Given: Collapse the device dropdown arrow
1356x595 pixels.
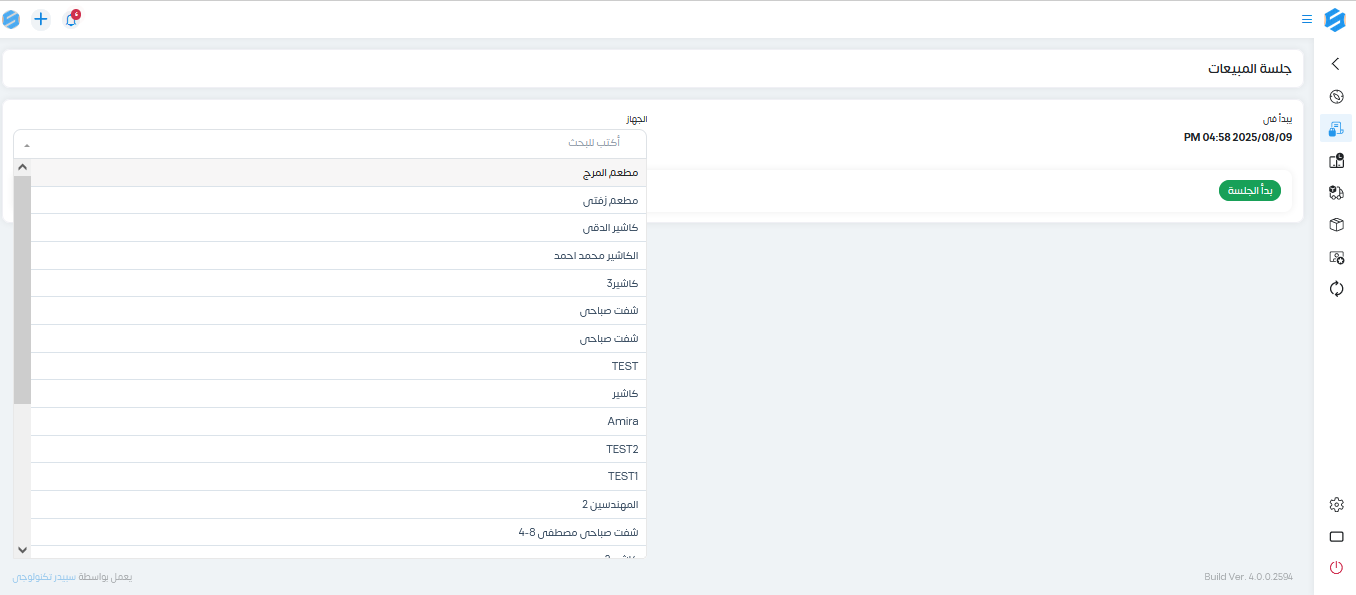Looking at the screenshot, I should point(27,144).
